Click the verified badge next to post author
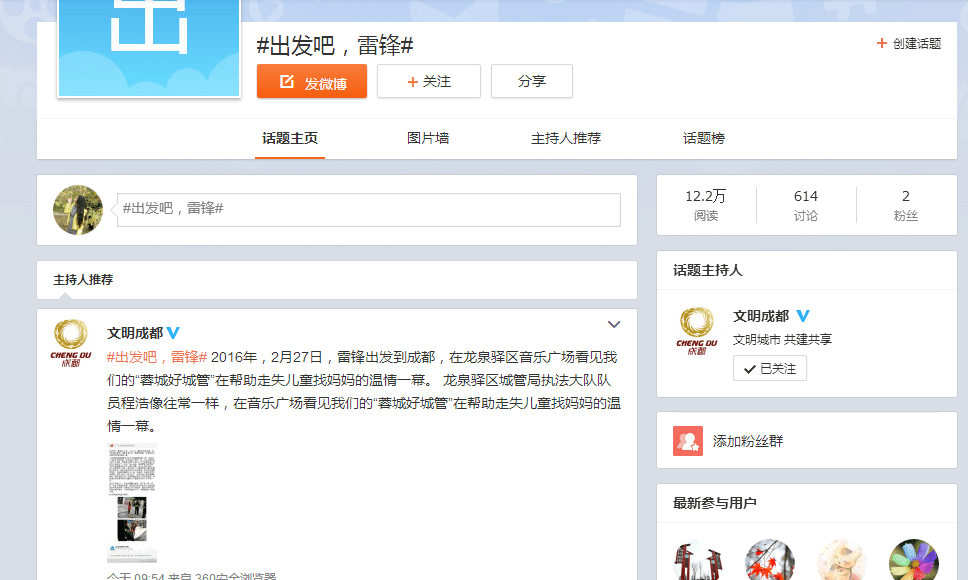968x580 pixels. point(173,333)
